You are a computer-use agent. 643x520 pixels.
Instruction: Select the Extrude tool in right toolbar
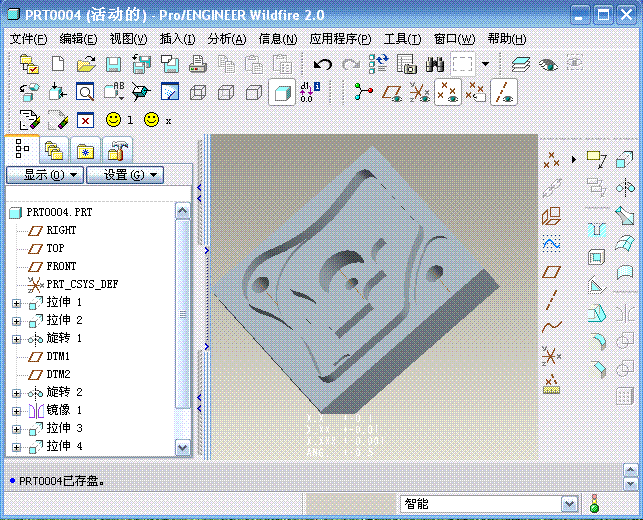click(x=625, y=160)
